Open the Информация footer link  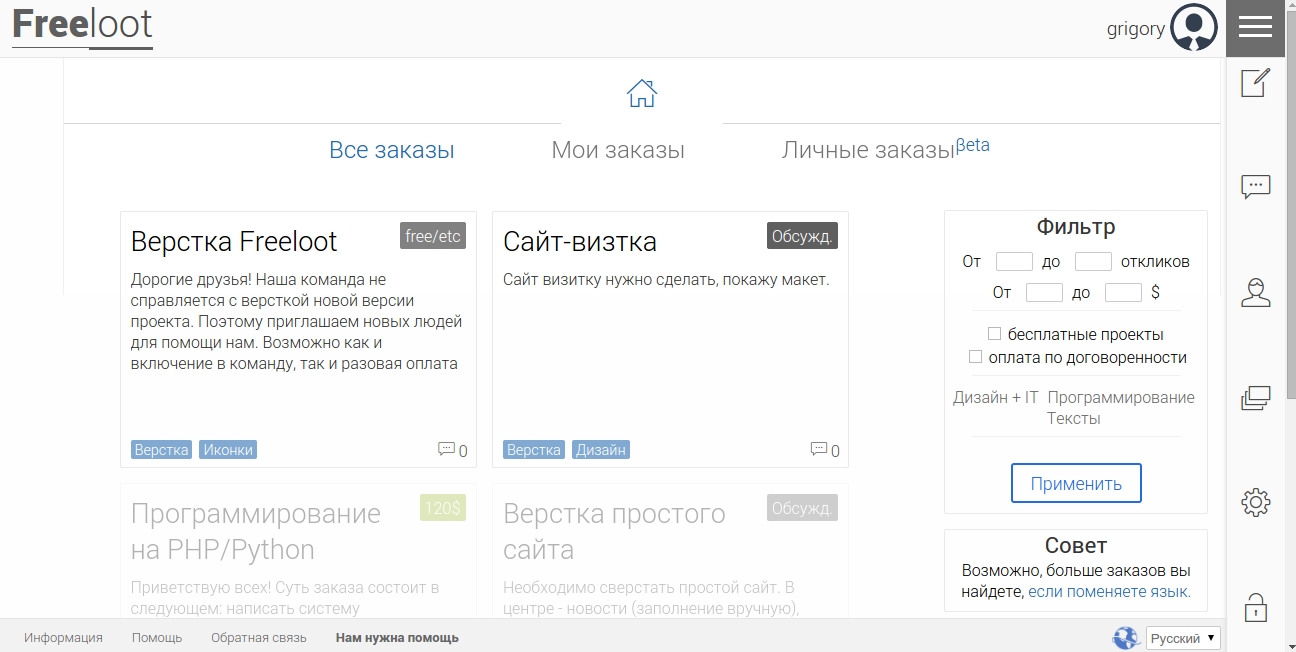pos(64,638)
